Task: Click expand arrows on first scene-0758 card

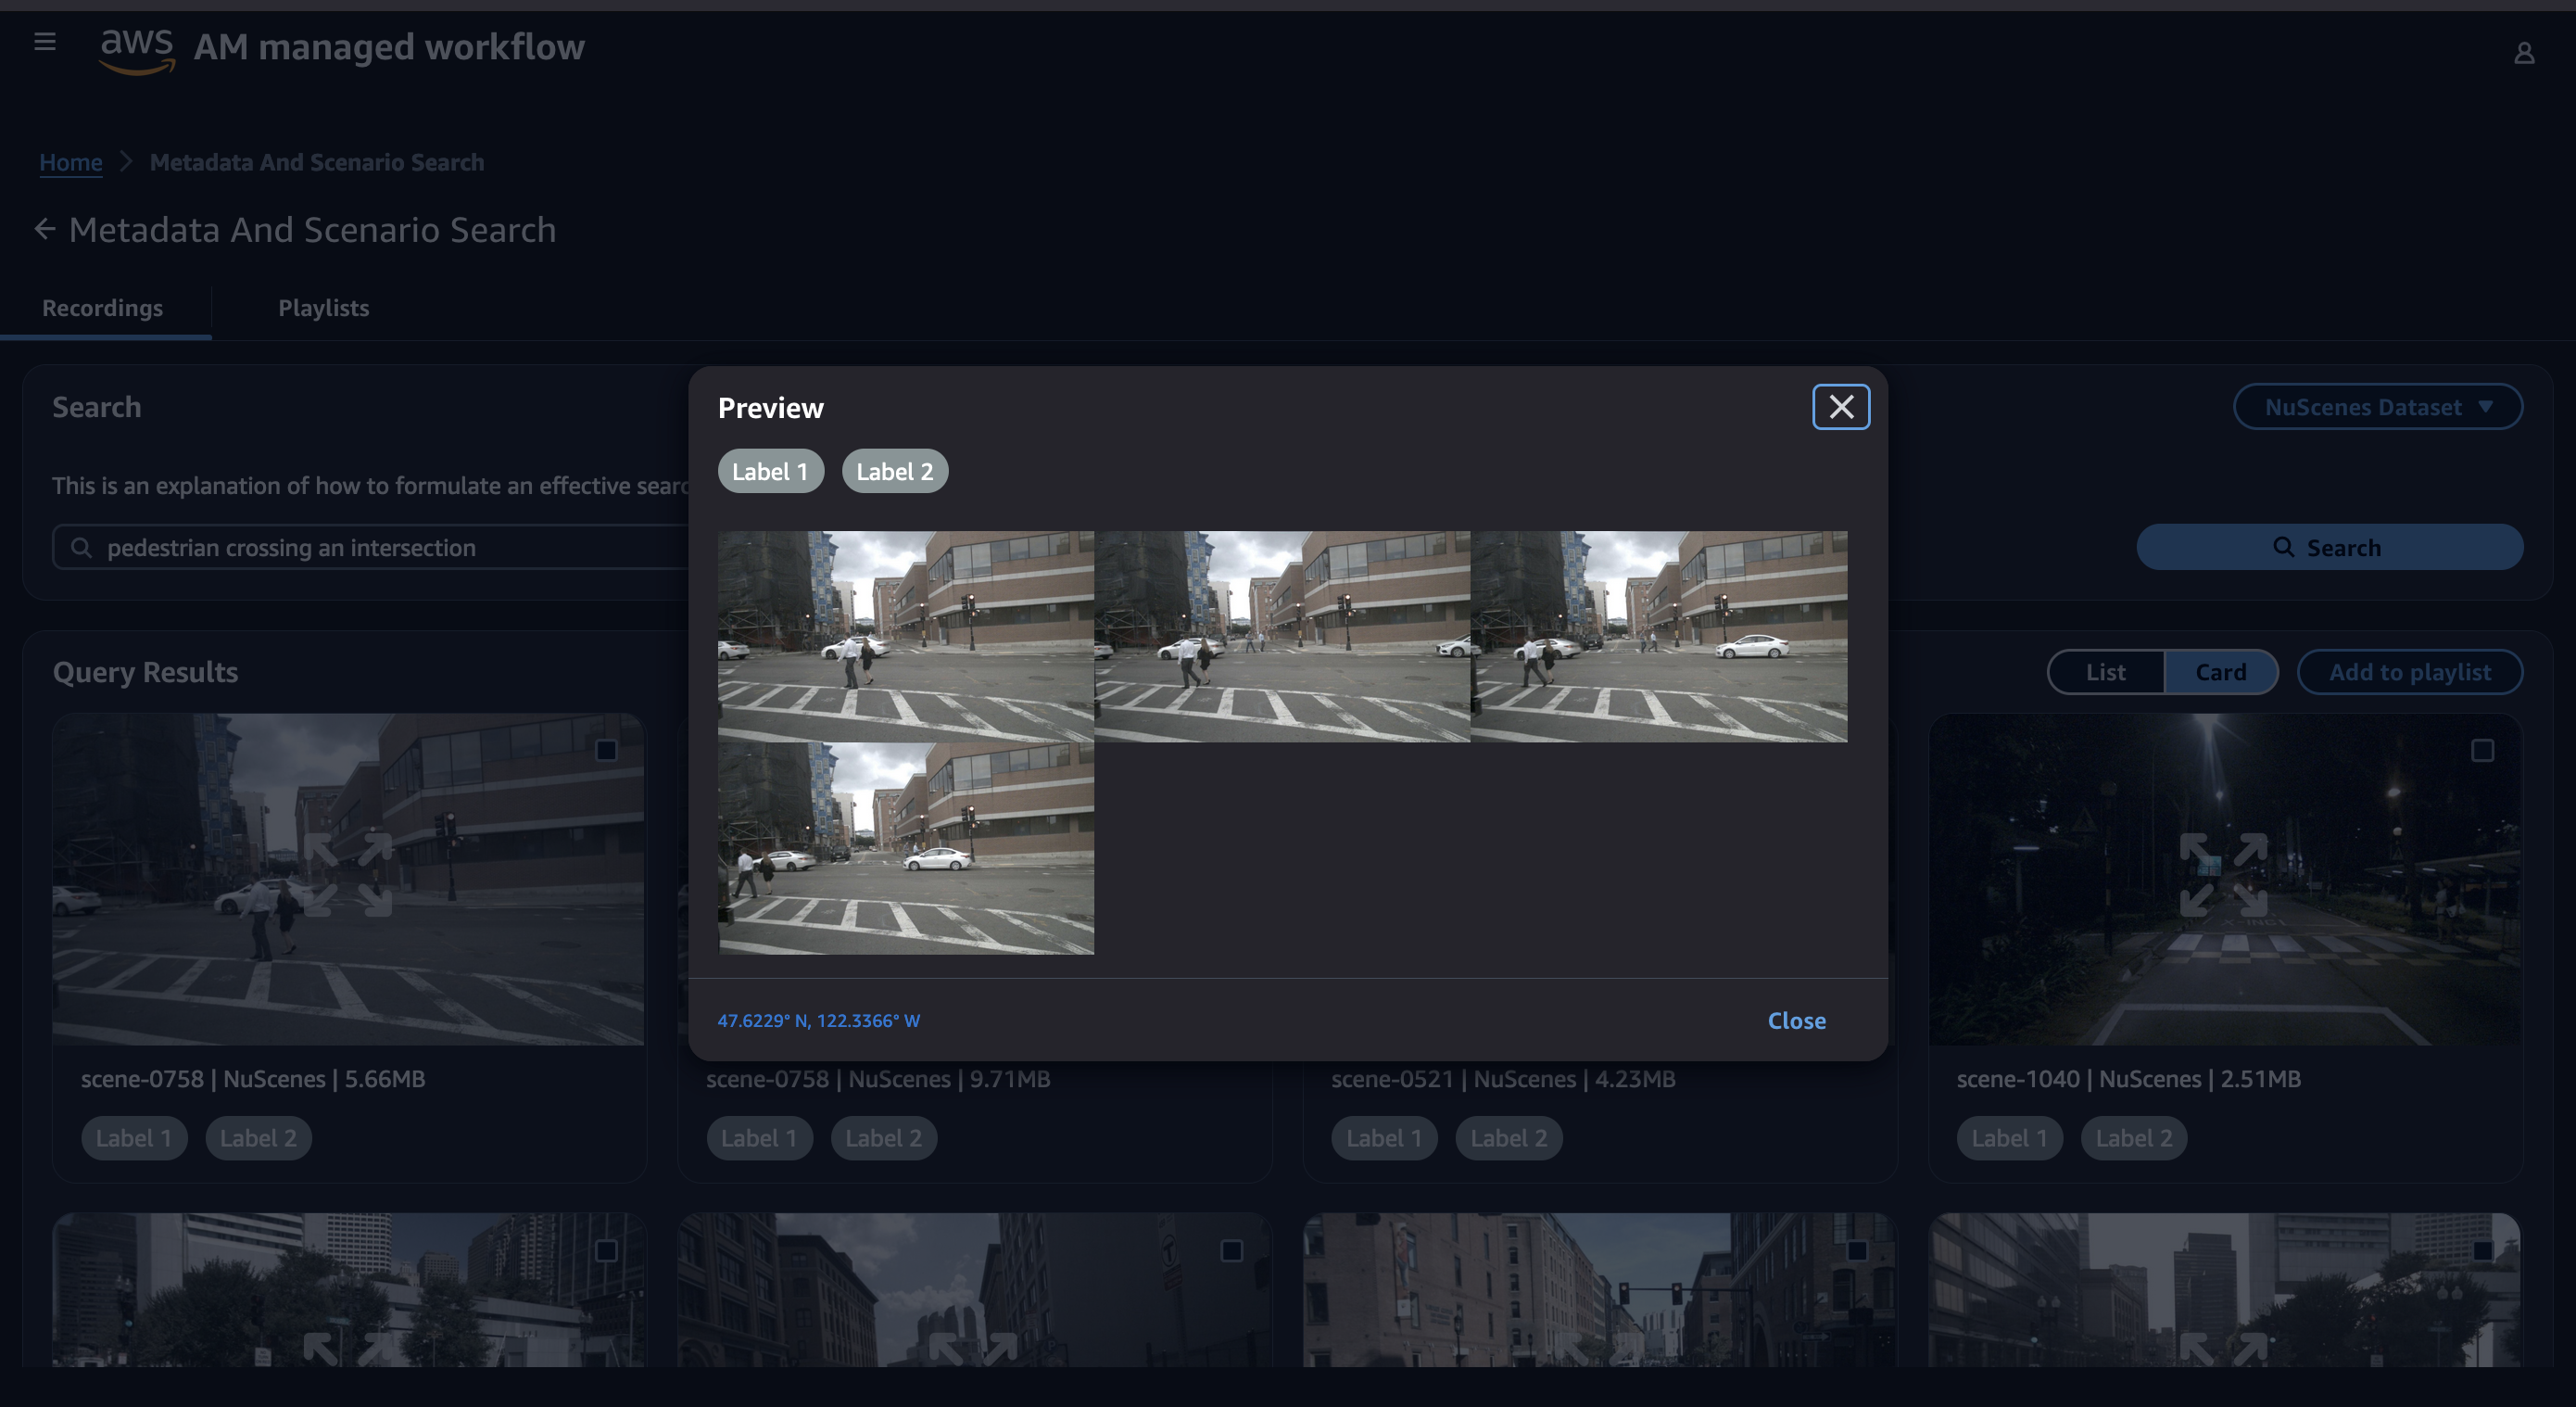Action: click(348, 875)
